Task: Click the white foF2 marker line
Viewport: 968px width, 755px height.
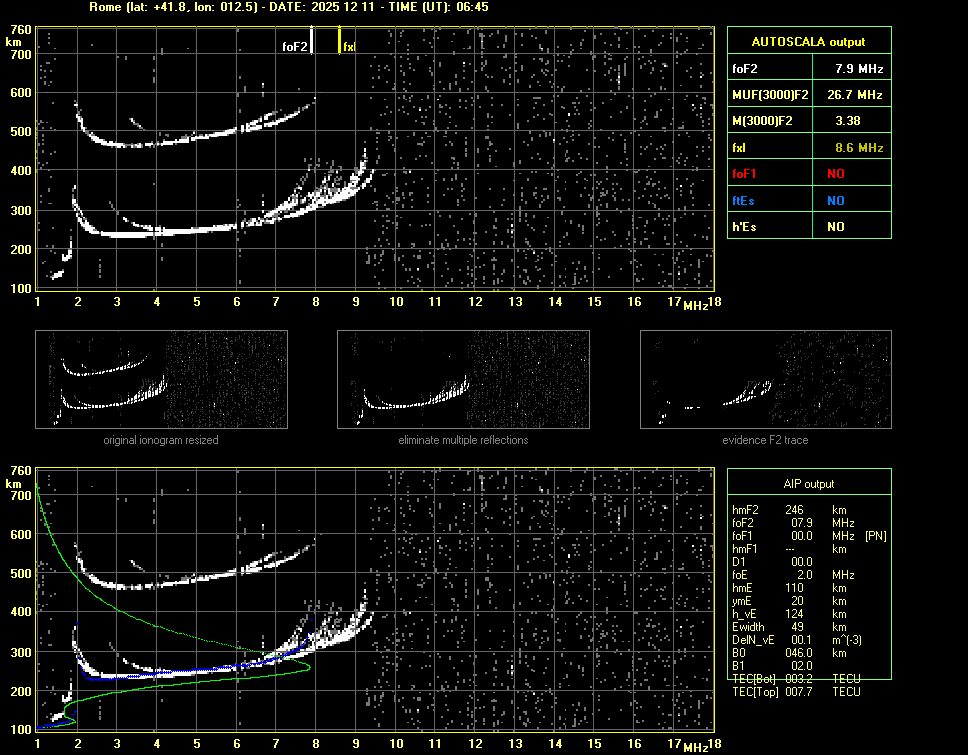Action: (312, 40)
